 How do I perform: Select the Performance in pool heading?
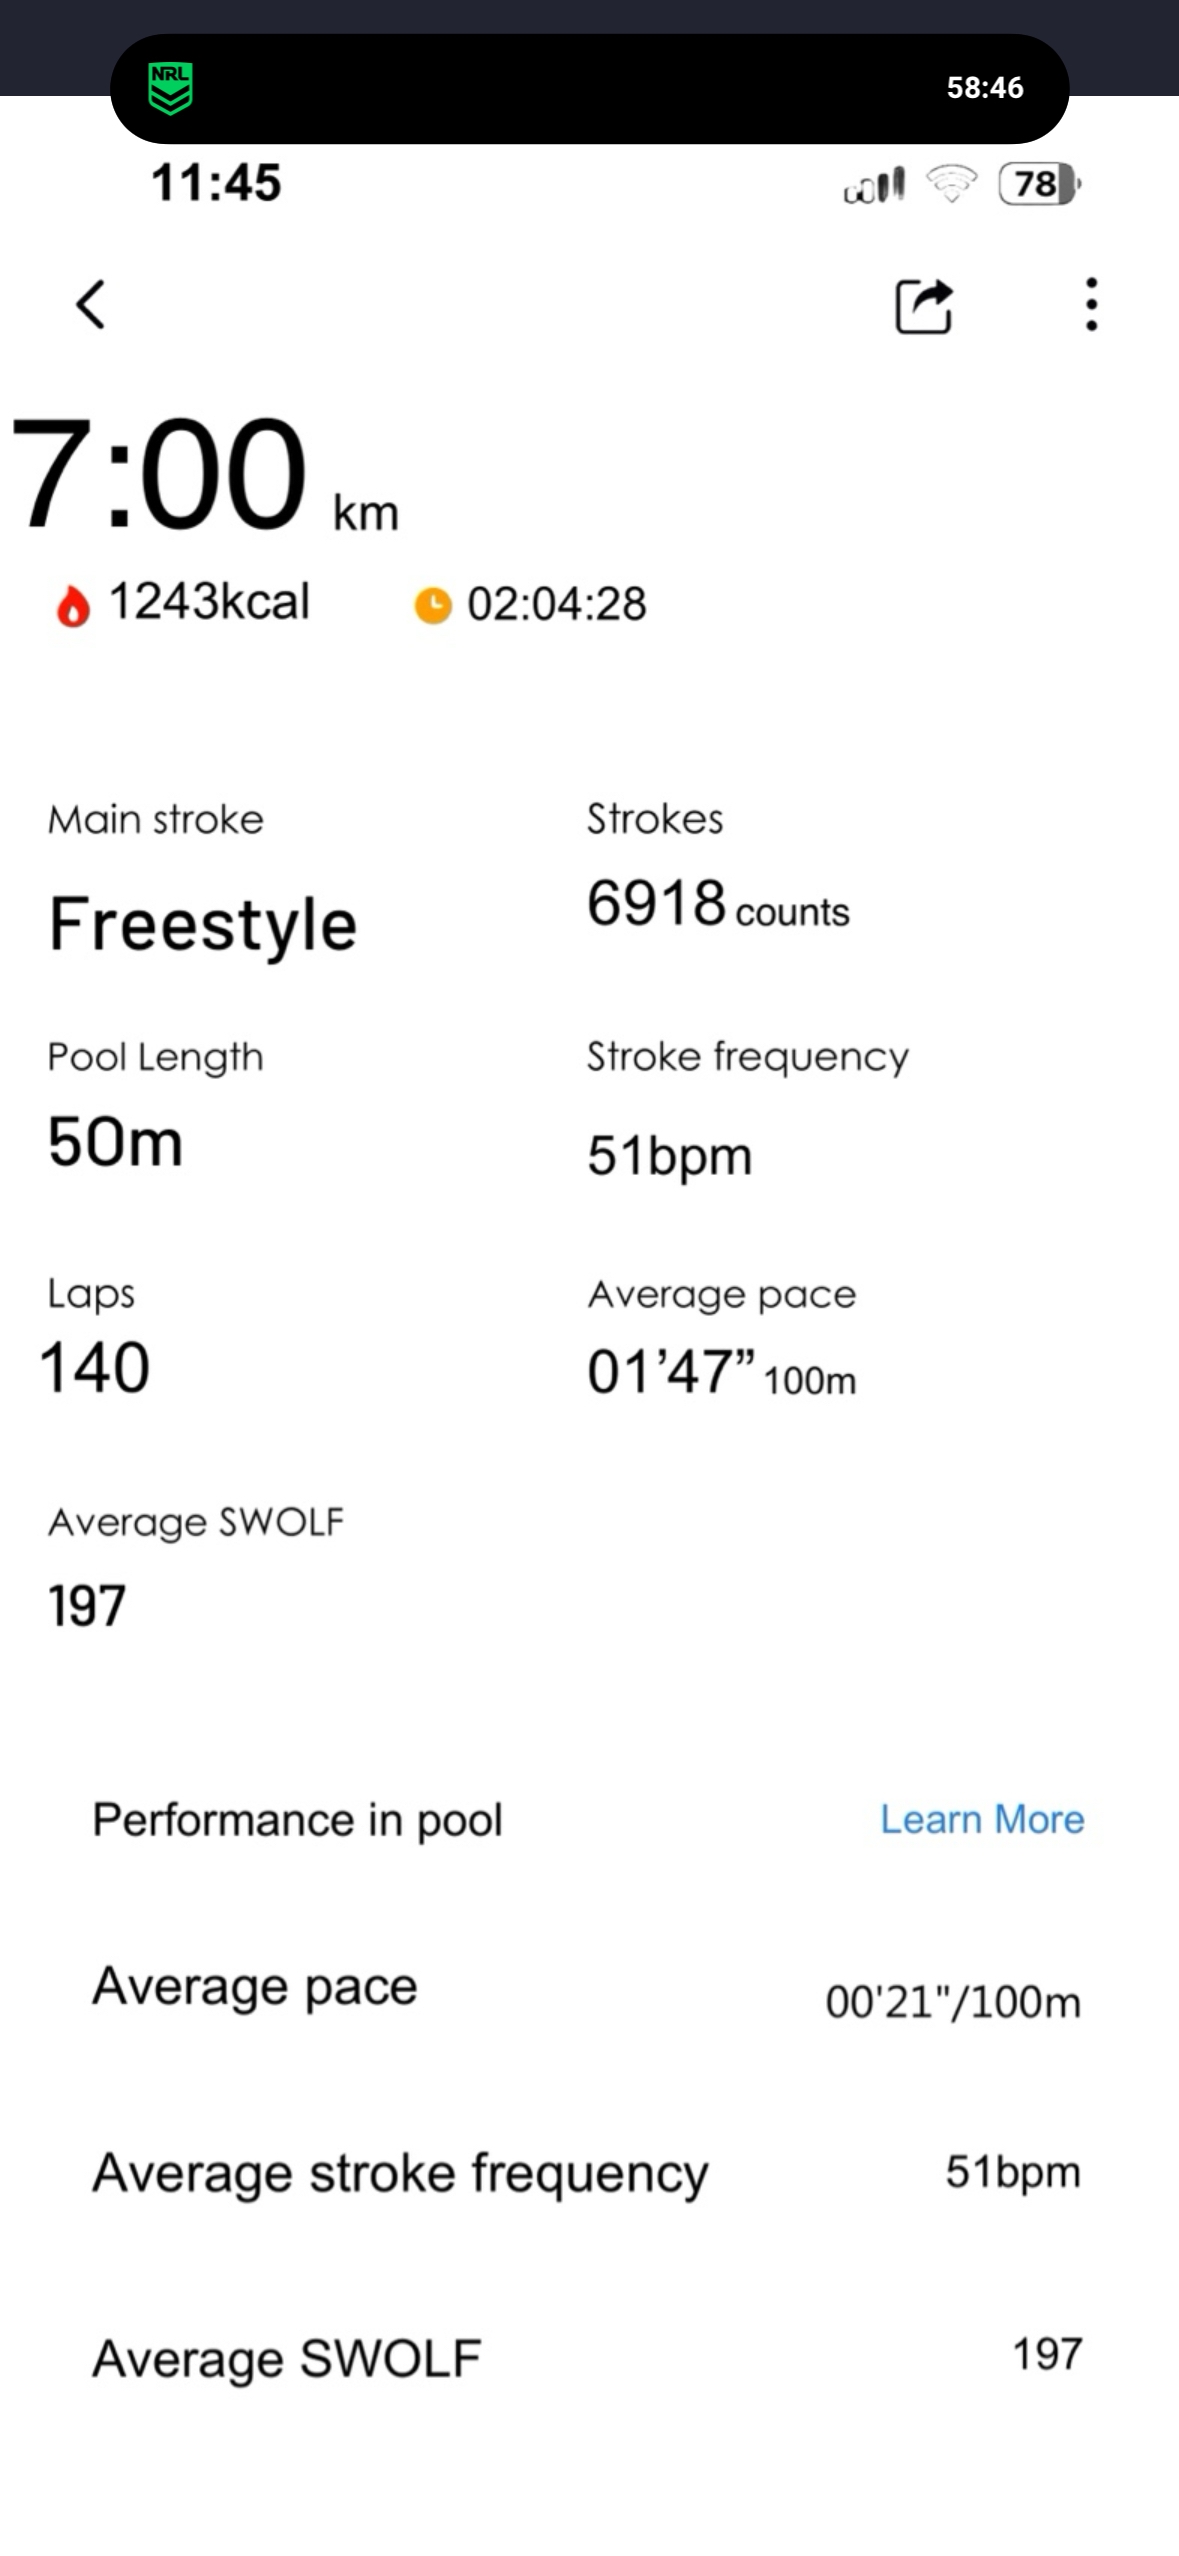(x=297, y=1819)
